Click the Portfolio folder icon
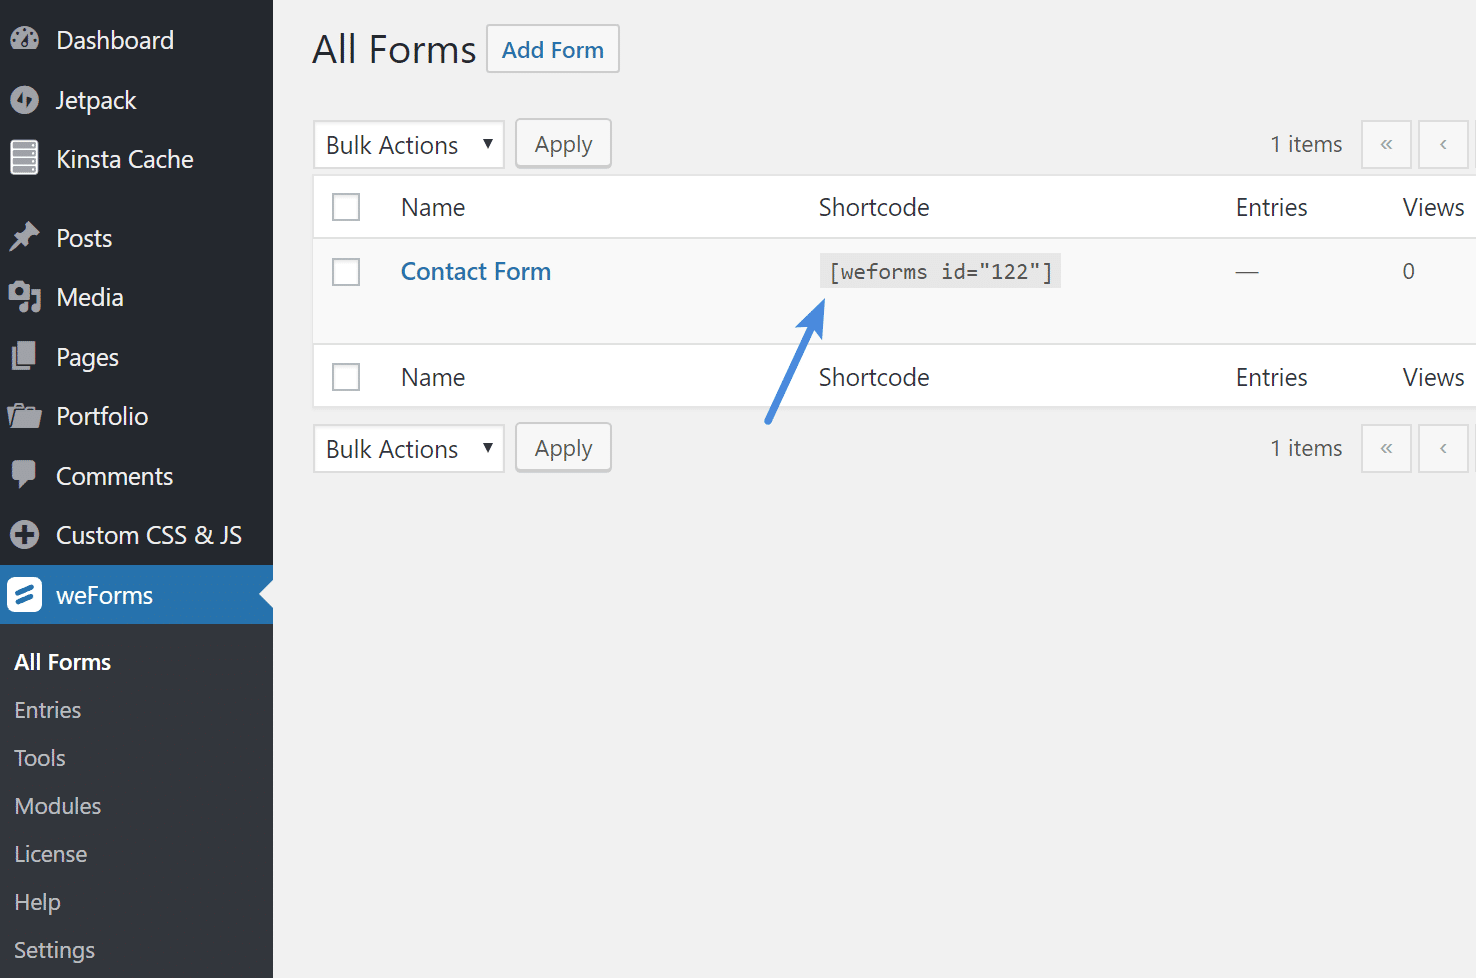Viewport: 1476px width, 978px height. click(24, 415)
